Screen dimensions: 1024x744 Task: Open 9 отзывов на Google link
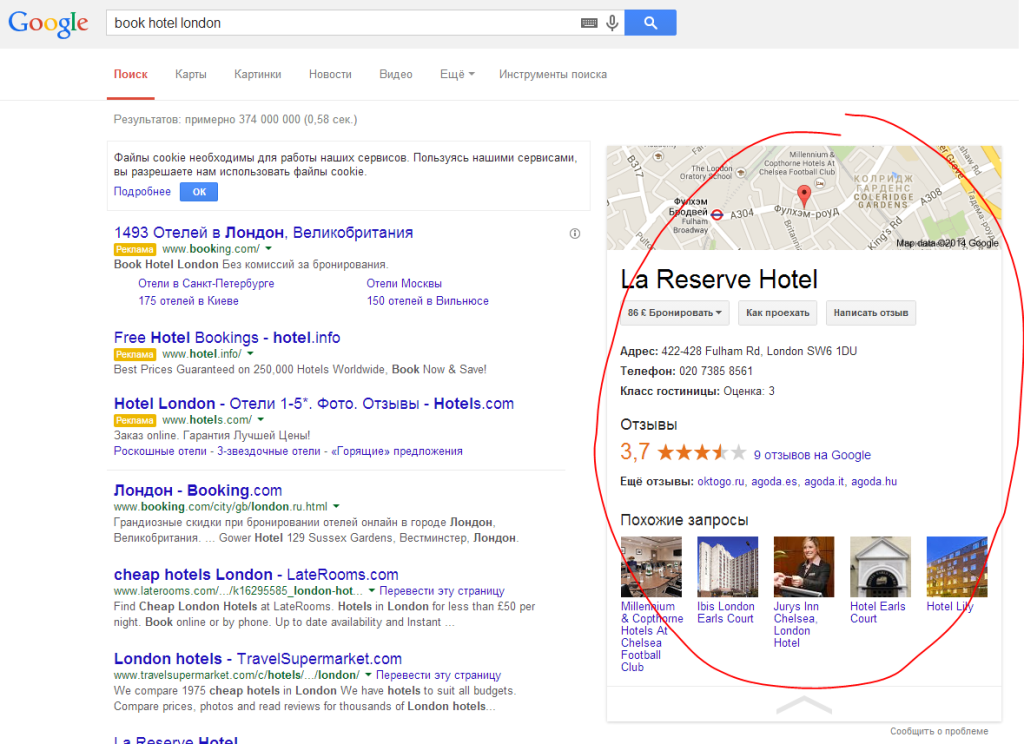click(812, 455)
